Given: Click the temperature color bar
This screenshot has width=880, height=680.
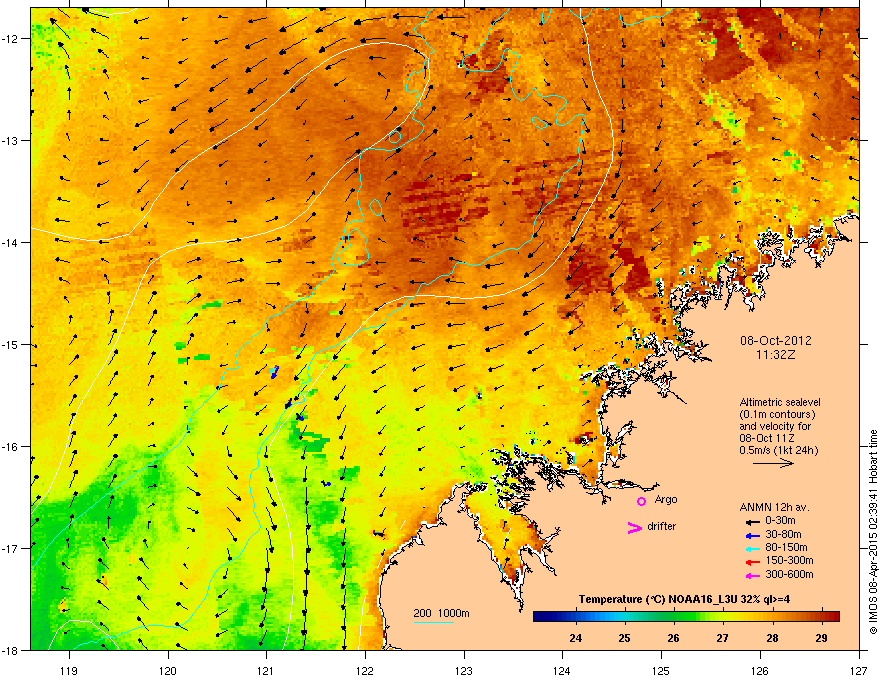Looking at the screenshot, I should click(686, 617).
